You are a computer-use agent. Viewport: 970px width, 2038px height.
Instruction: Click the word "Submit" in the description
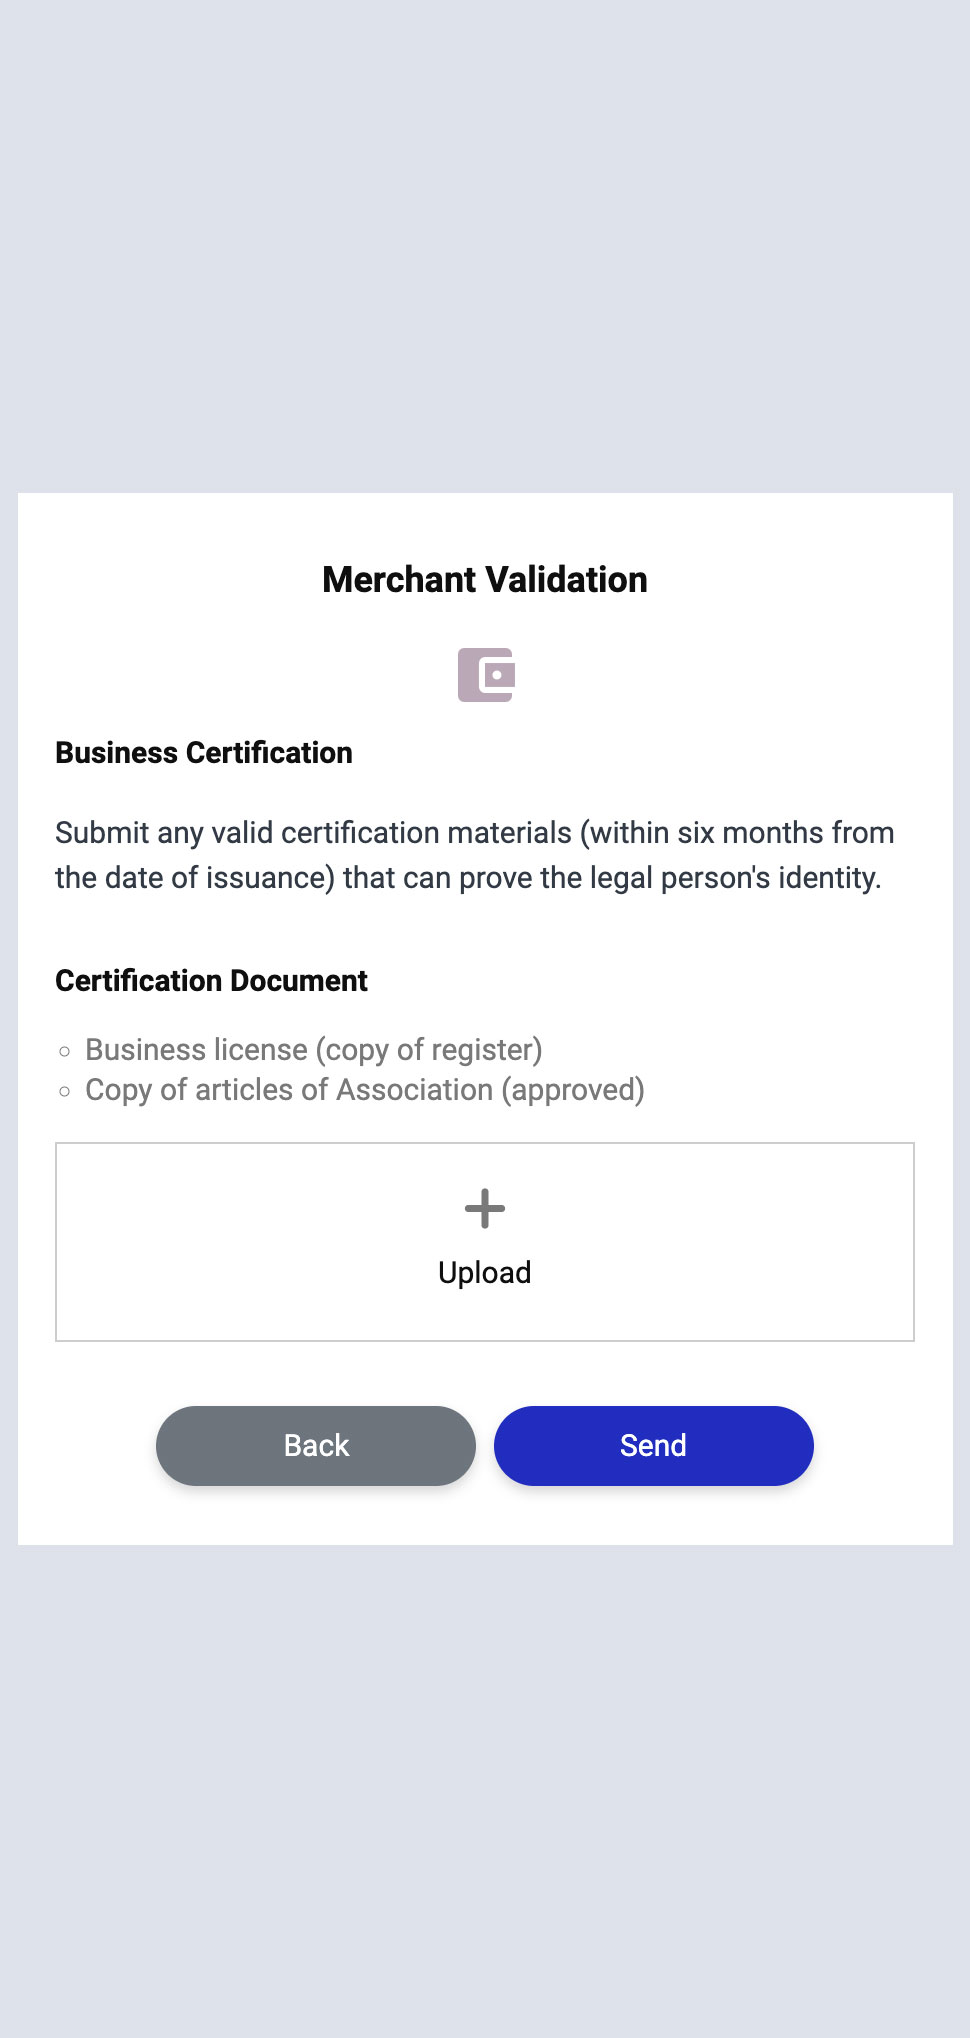coord(102,833)
